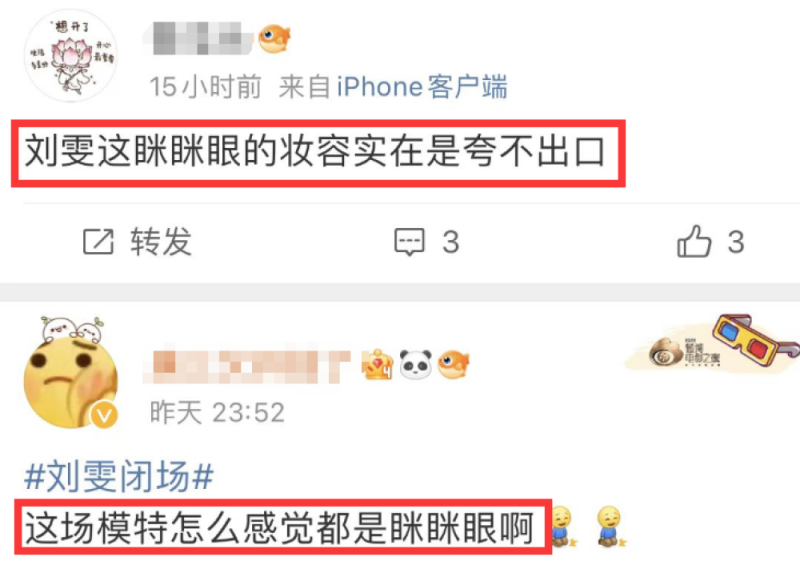This screenshot has width=800, height=569.
Task: Open the lotus flower avatar profile
Action: [71, 56]
